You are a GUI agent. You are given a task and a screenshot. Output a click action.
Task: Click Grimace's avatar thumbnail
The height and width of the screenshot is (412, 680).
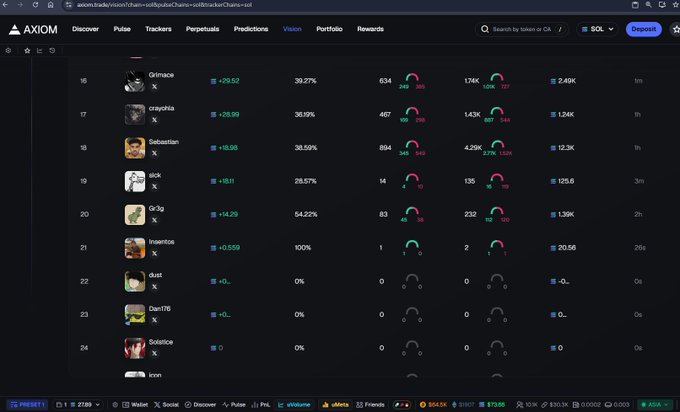(135, 81)
